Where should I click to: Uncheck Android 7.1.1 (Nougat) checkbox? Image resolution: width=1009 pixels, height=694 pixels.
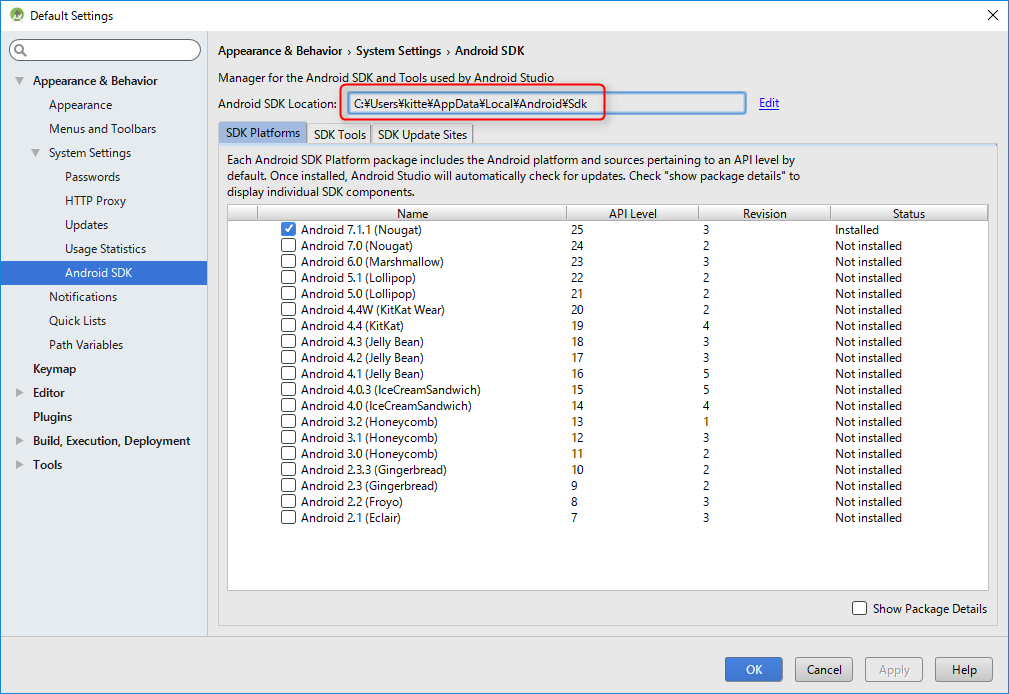point(288,229)
